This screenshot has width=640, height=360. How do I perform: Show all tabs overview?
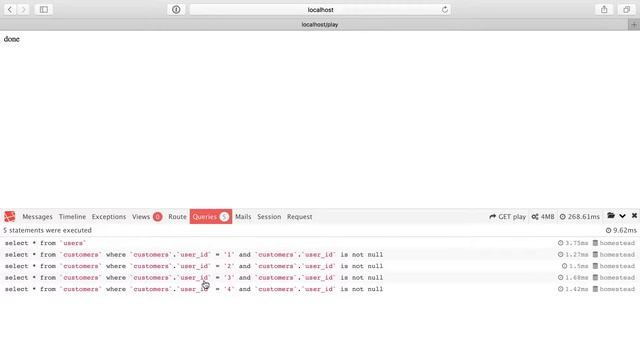(x=627, y=9)
